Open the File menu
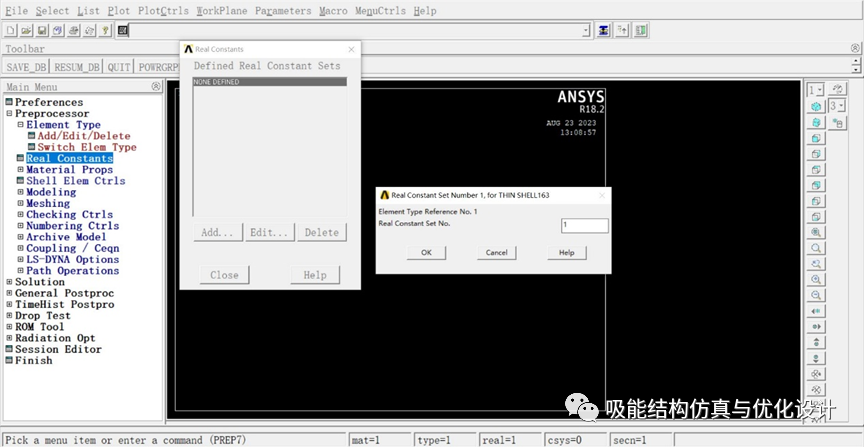Viewport: 864px width, 447px height. pyautogui.click(x=16, y=10)
